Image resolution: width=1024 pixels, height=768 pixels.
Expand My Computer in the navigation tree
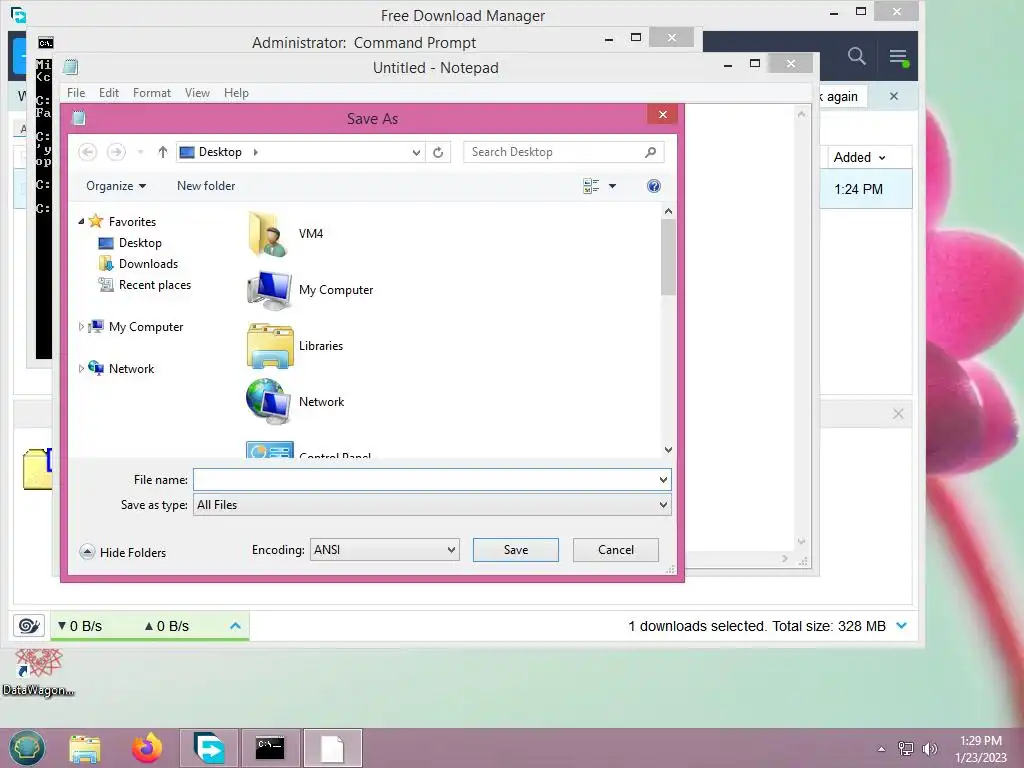point(81,327)
